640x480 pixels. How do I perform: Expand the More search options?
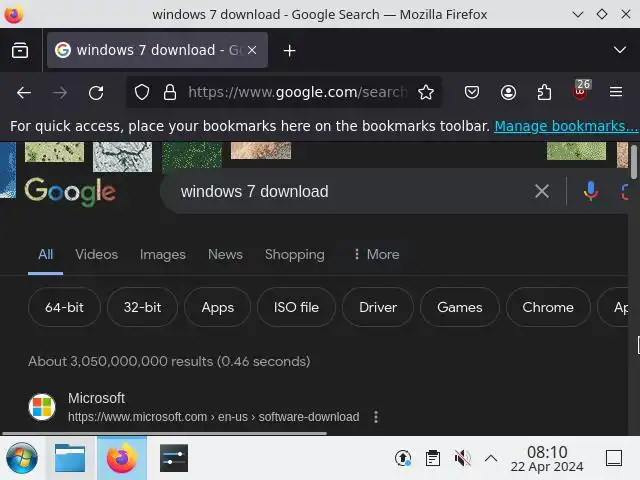(x=376, y=255)
